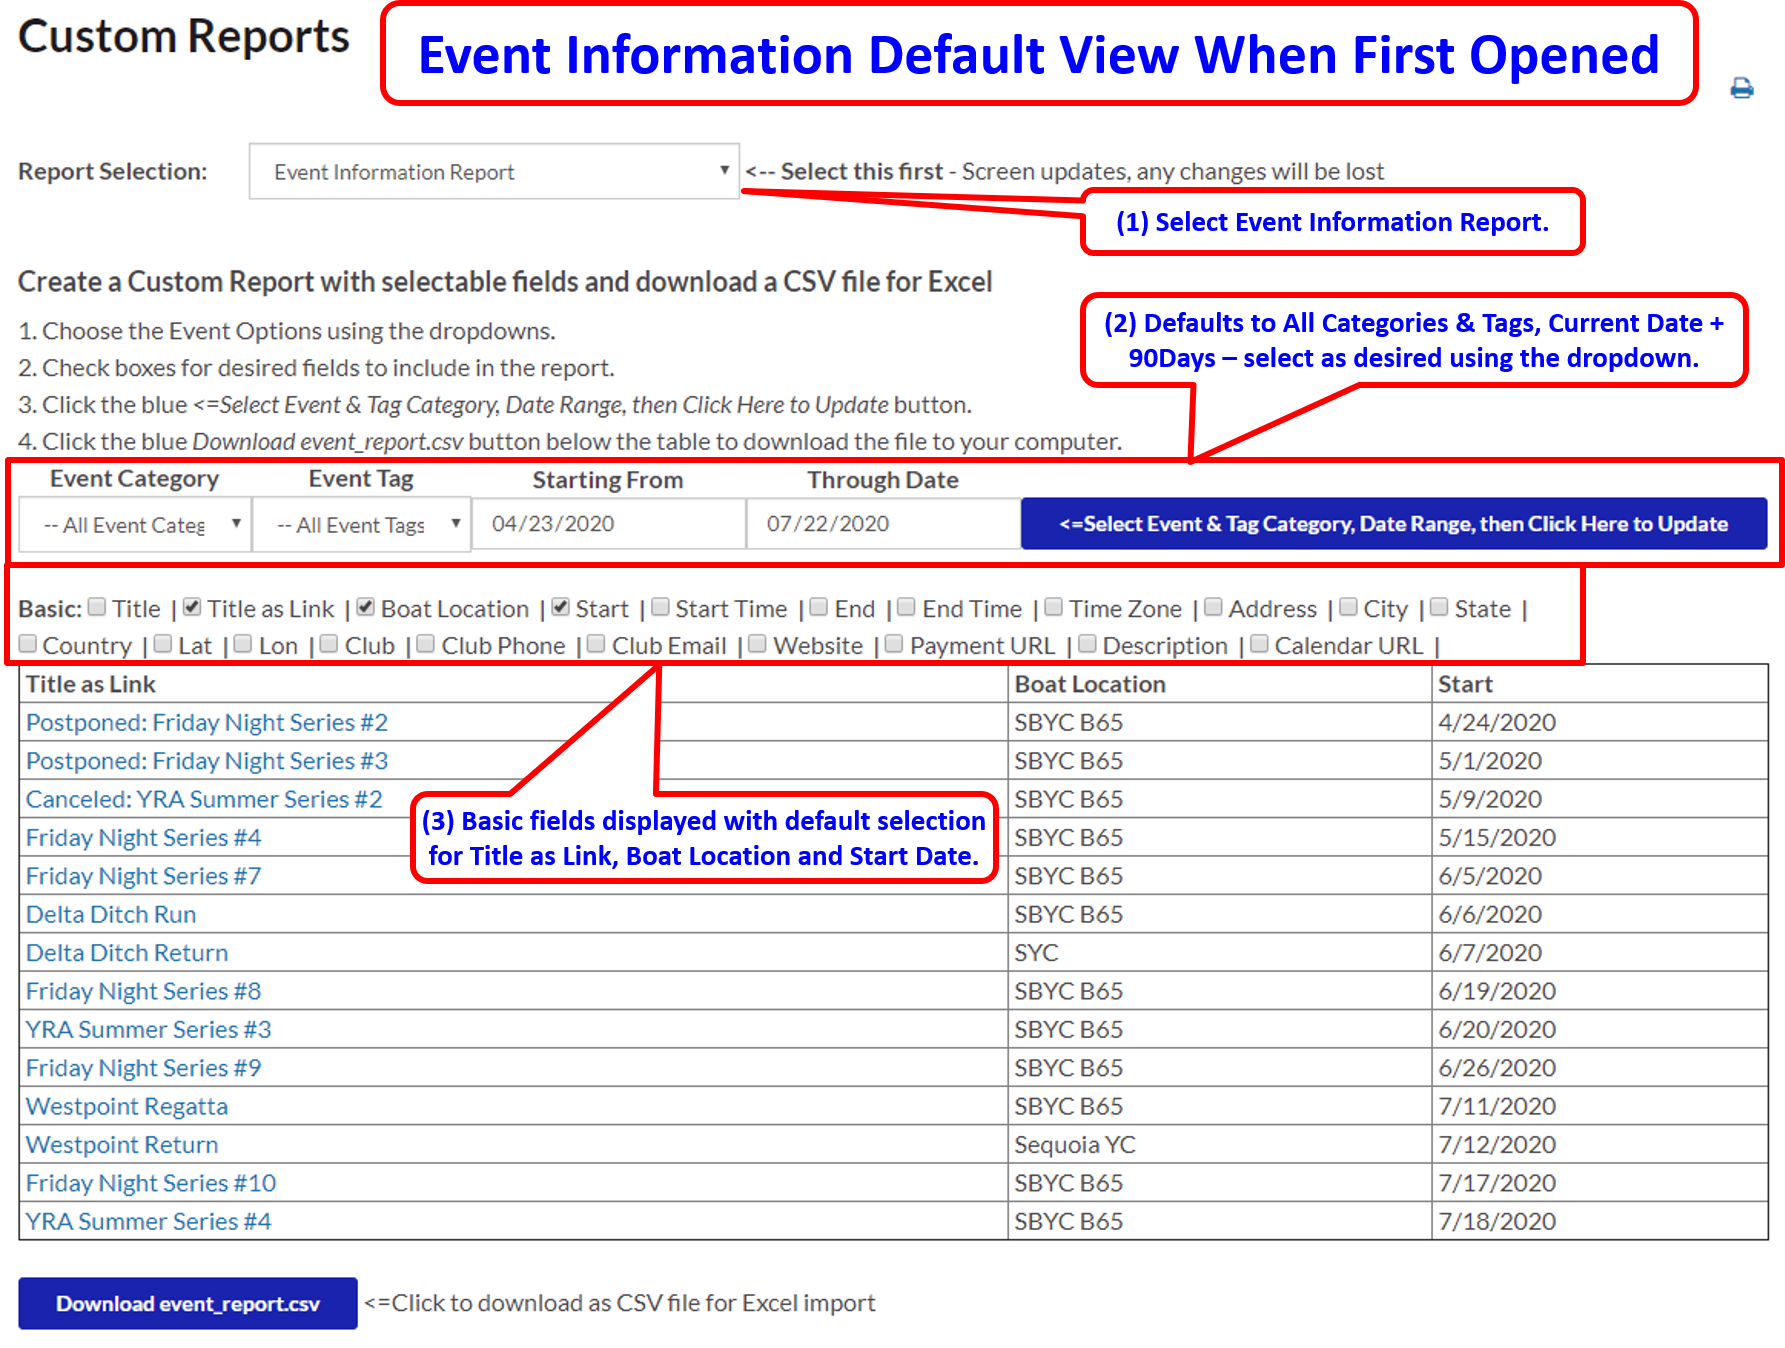Tick the Club checkbox
Image resolution: width=1785 pixels, height=1348 pixels.
(329, 644)
